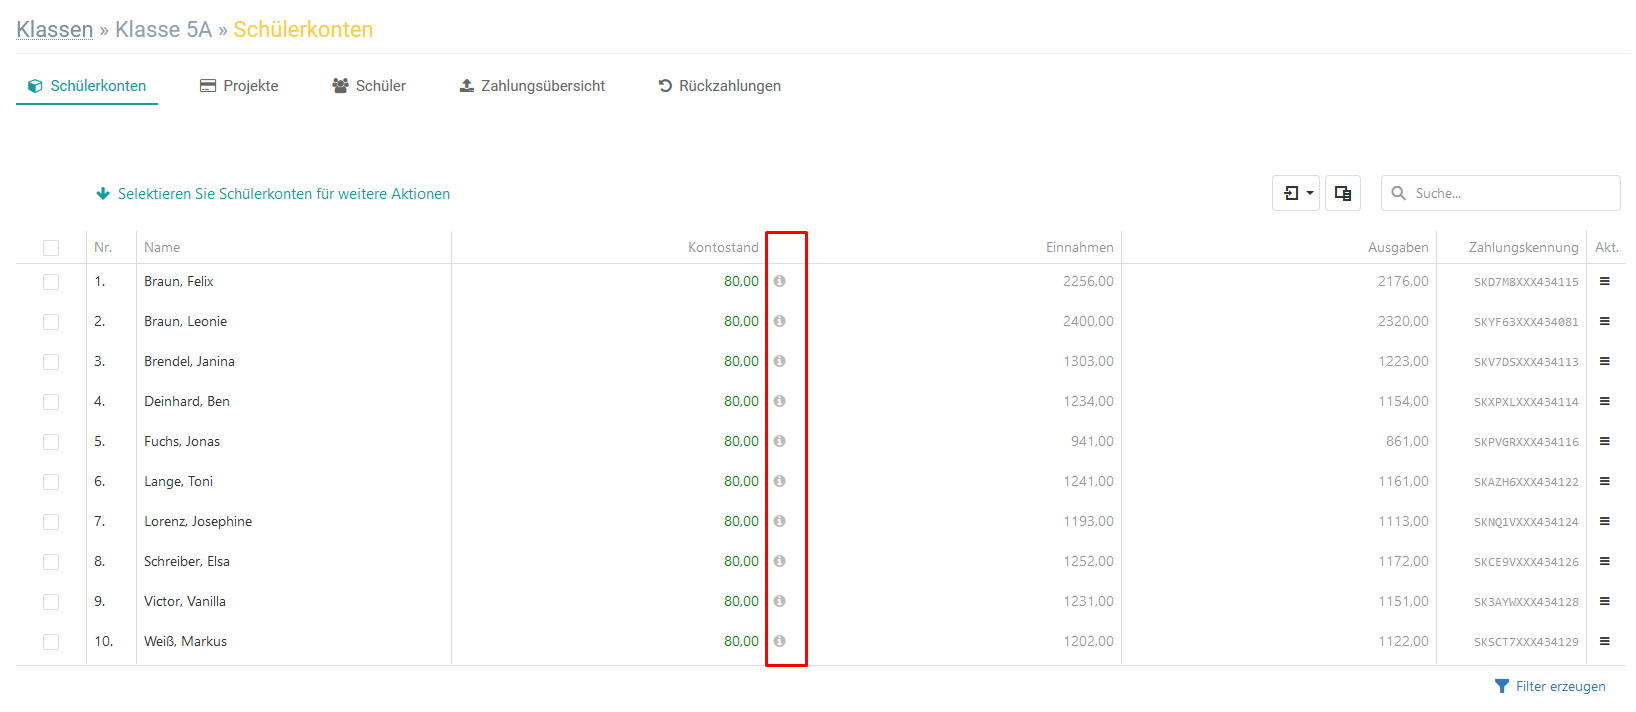This screenshot has width=1636, height=712.
Task: Check the box for Brendel, Janina
Action: click(x=51, y=362)
